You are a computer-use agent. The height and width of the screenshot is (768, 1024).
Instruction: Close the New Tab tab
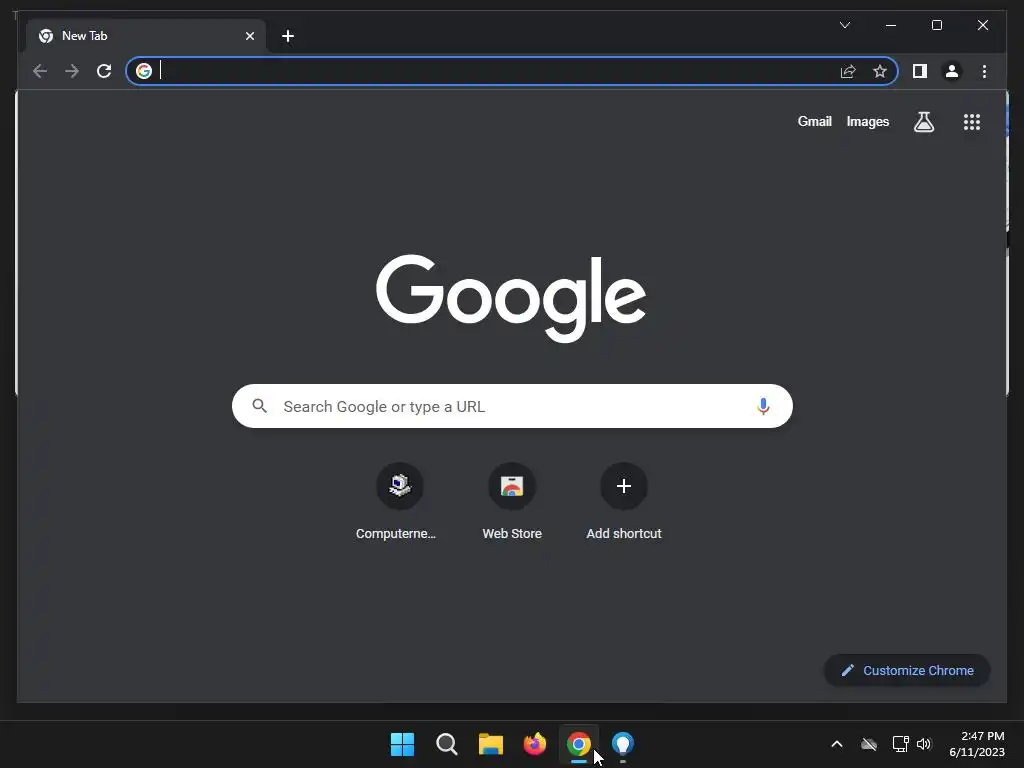pos(249,36)
